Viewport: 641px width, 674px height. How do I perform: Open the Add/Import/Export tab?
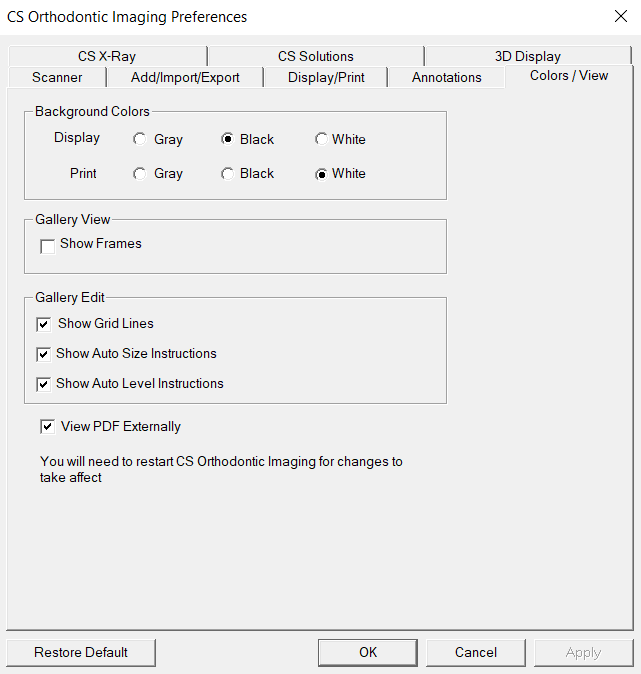pyautogui.click(x=185, y=77)
